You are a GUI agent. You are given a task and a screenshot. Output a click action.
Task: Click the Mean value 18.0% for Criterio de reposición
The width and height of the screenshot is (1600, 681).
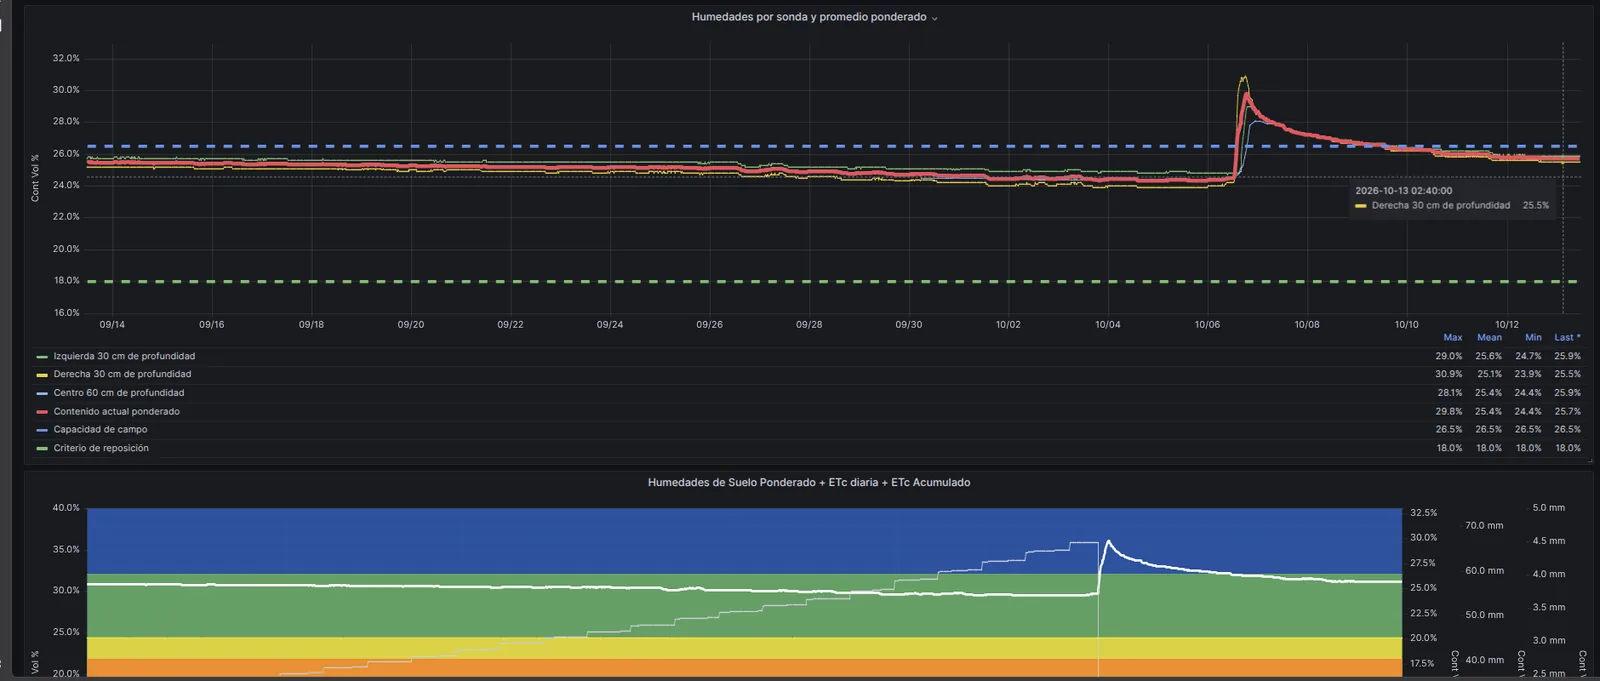tap(1489, 448)
